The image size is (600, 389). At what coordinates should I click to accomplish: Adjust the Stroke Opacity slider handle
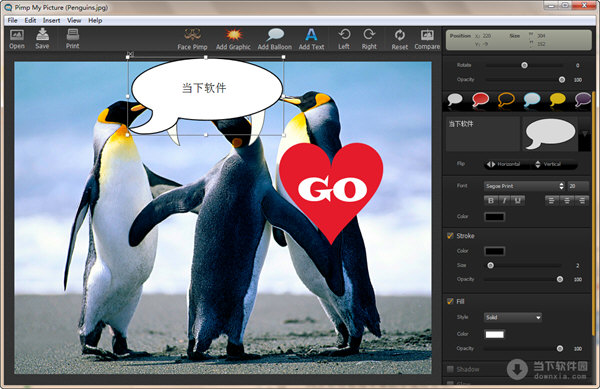(560, 279)
